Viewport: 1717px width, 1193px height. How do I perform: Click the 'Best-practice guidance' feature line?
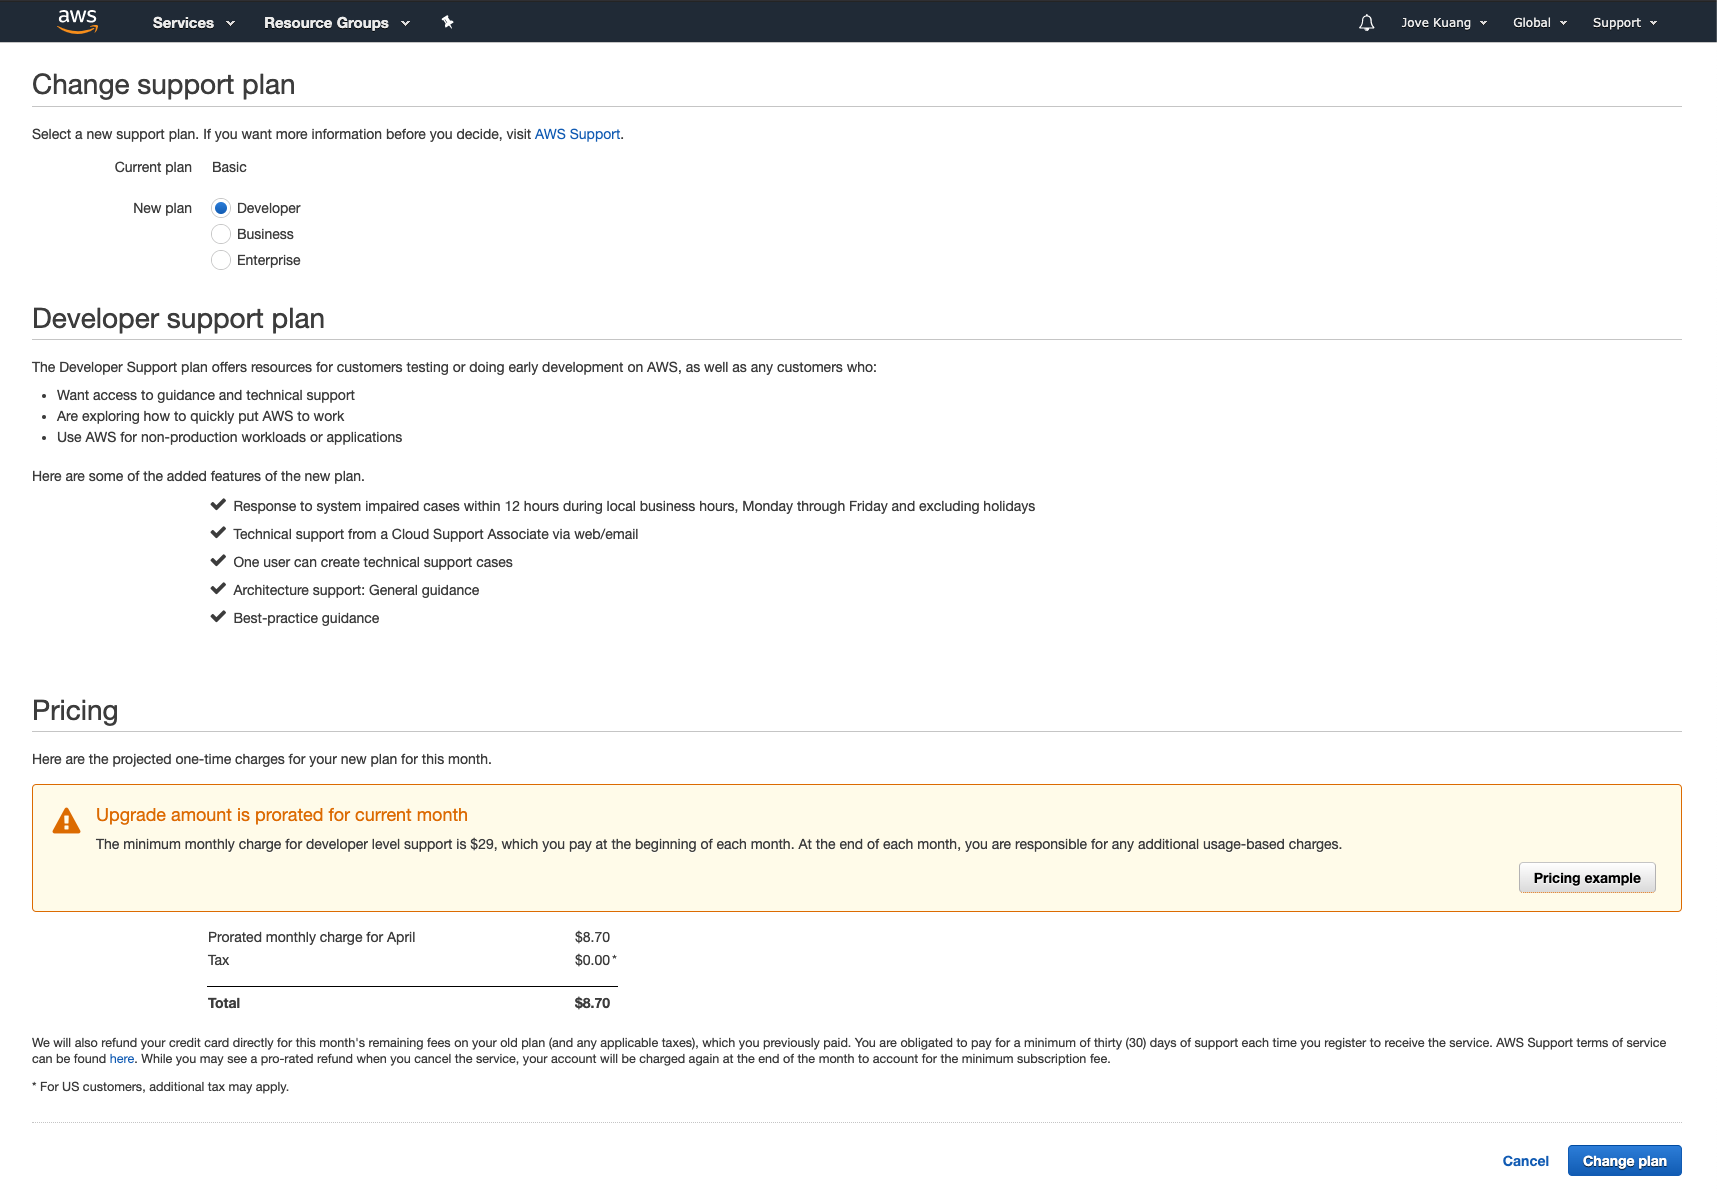coord(306,618)
